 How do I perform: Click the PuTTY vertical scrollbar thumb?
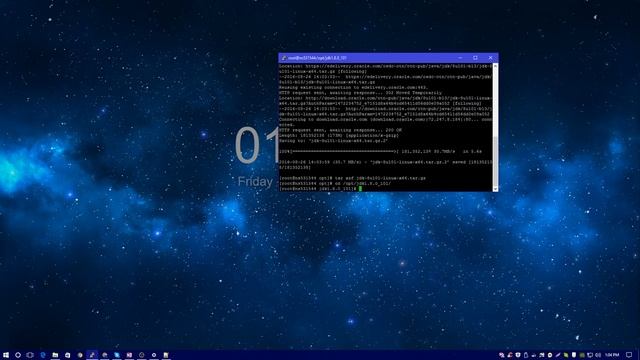pos(495,161)
